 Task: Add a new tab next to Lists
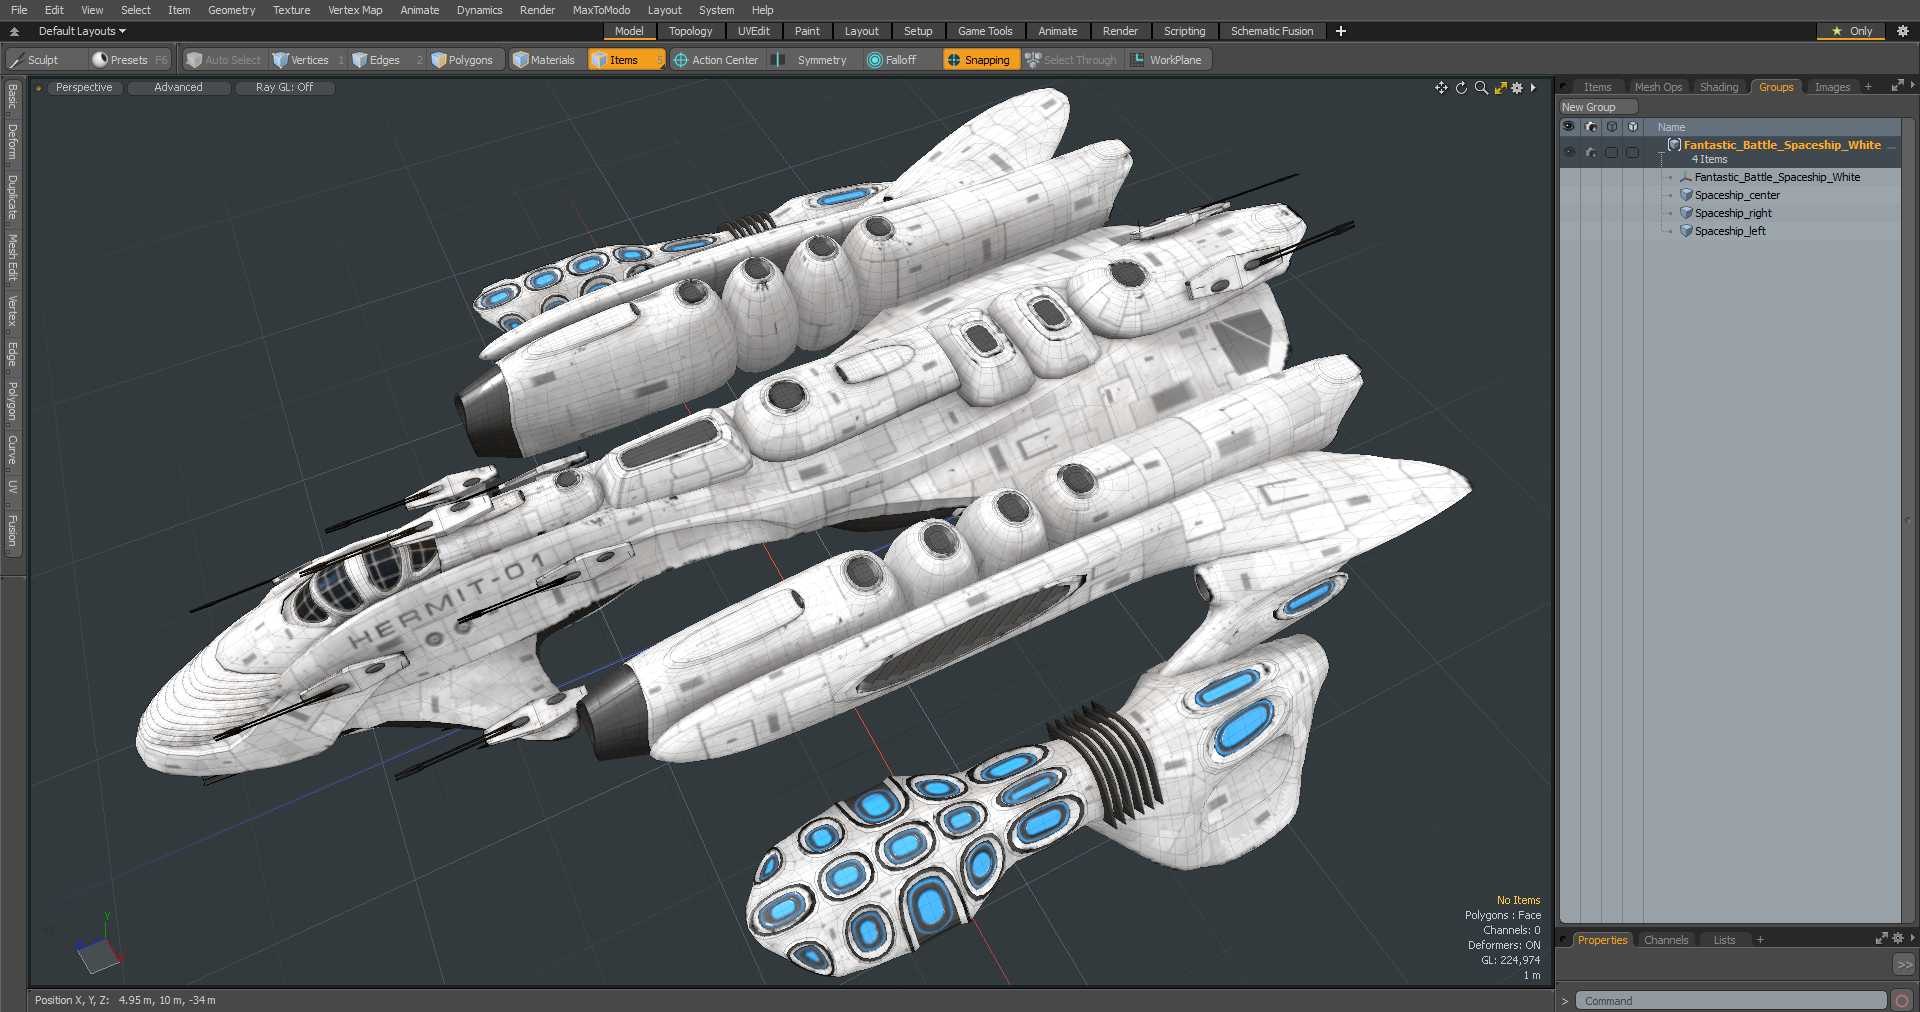click(x=1760, y=940)
